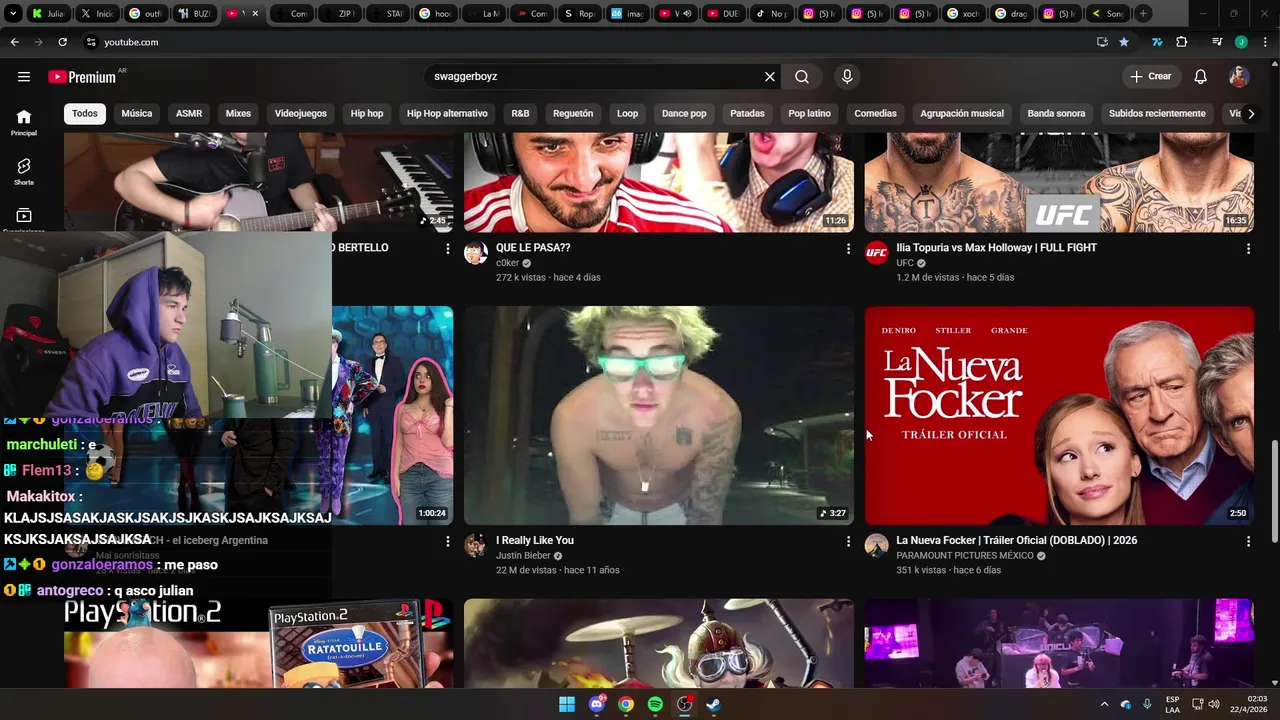Image resolution: width=1280 pixels, height=720 pixels.
Task: Click the Crear button
Action: pos(1151,76)
